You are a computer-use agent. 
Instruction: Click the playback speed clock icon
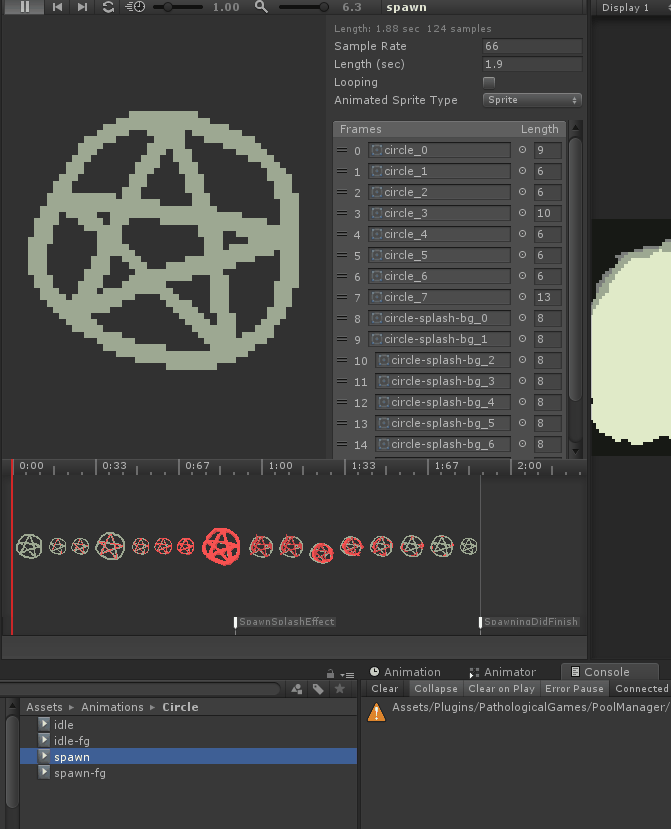coord(135,7)
